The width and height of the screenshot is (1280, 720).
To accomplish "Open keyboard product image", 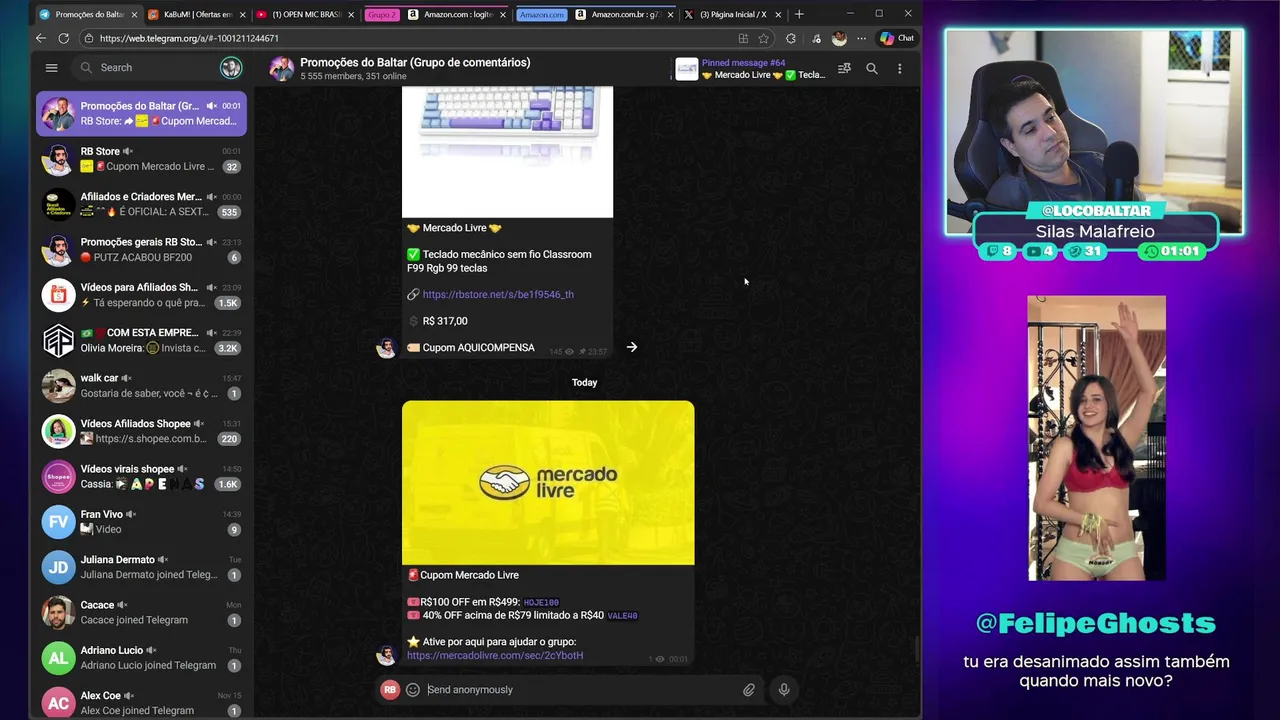I will [x=507, y=152].
